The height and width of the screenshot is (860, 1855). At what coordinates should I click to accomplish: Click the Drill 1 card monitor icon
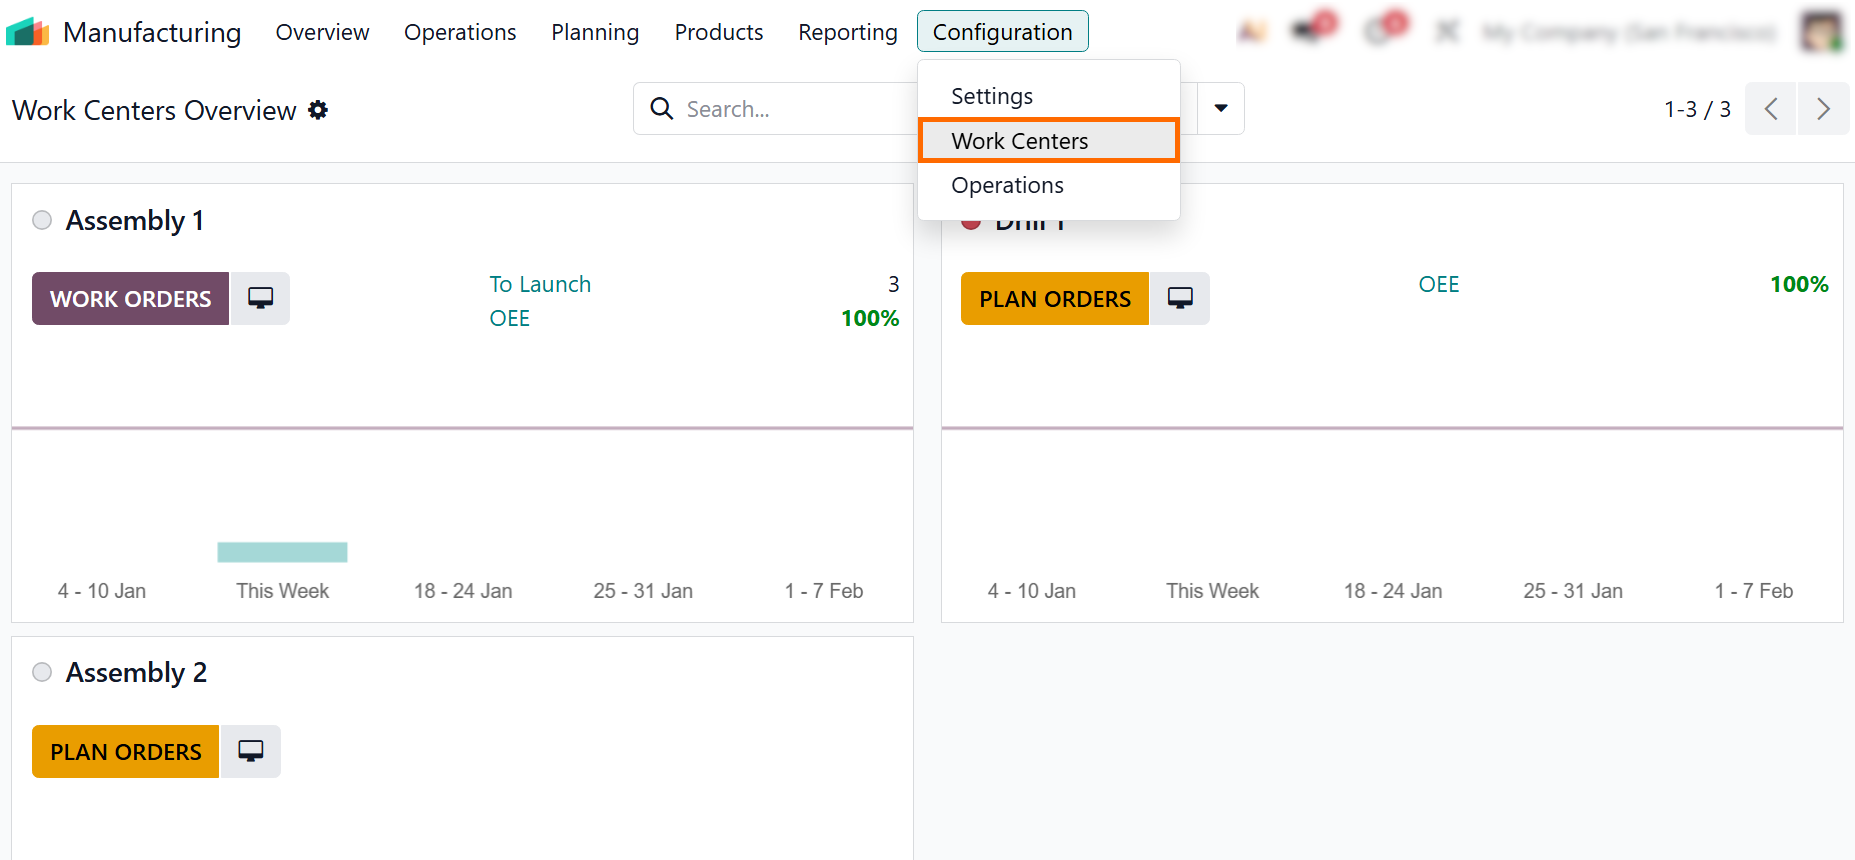pyautogui.click(x=1180, y=298)
